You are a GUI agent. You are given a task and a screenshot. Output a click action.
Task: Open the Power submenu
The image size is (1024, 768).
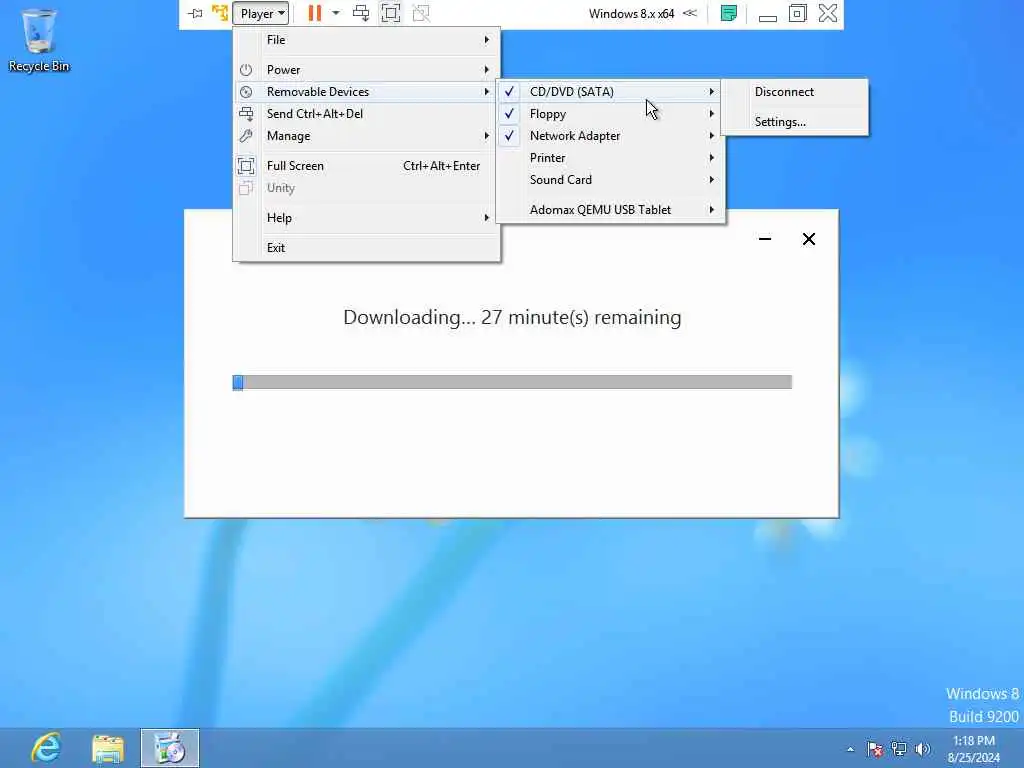(x=367, y=70)
